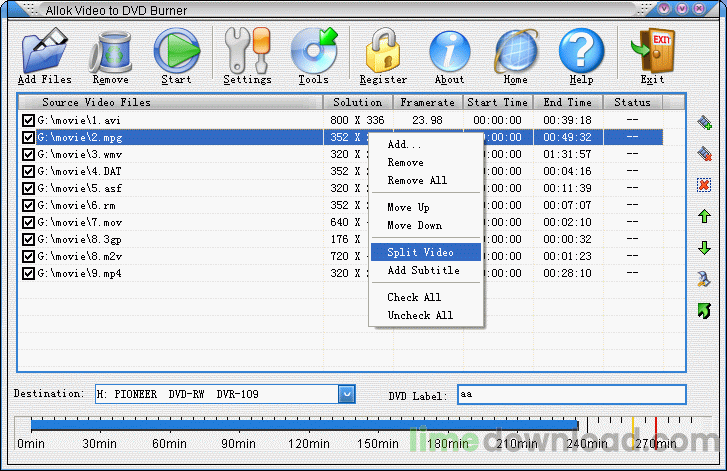Click the DVD Label text field
Screen dimensions: 727x471
(571, 394)
